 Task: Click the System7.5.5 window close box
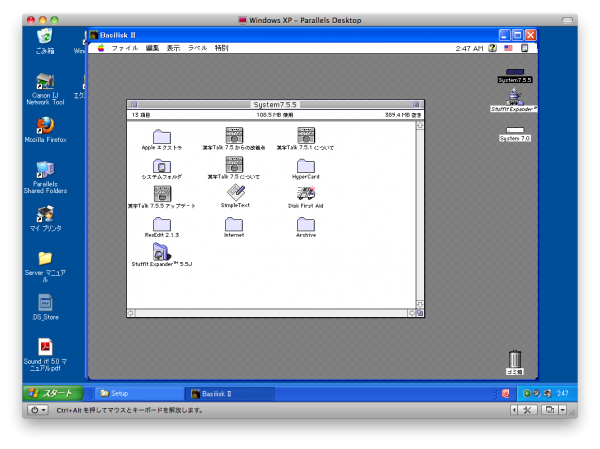pyautogui.click(x=134, y=104)
